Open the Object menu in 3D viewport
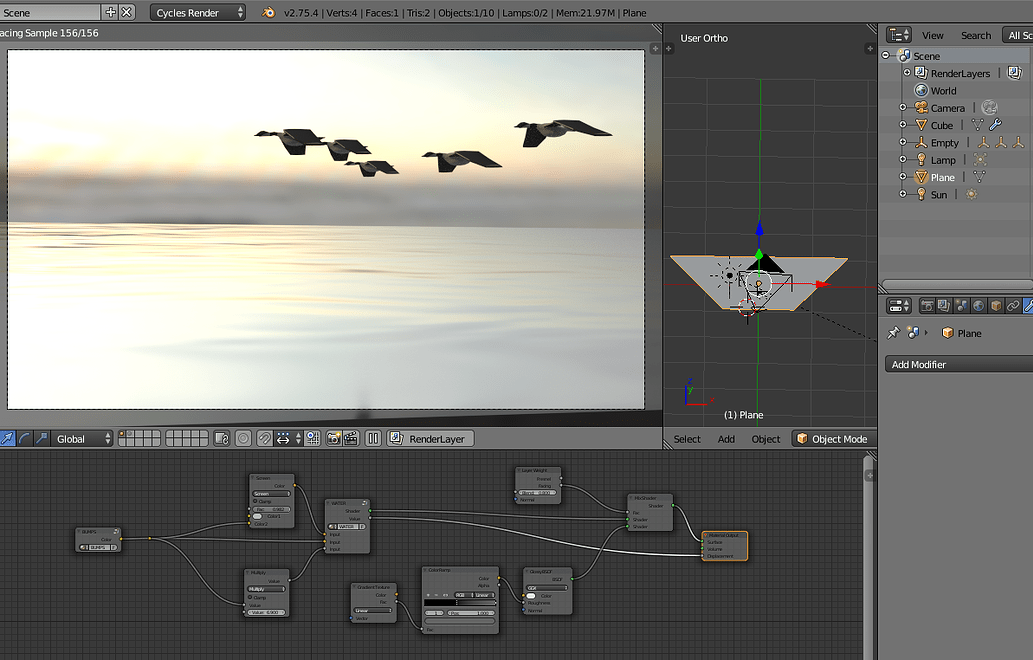Image resolution: width=1033 pixels, height=660 pixels. click(766, 439)
